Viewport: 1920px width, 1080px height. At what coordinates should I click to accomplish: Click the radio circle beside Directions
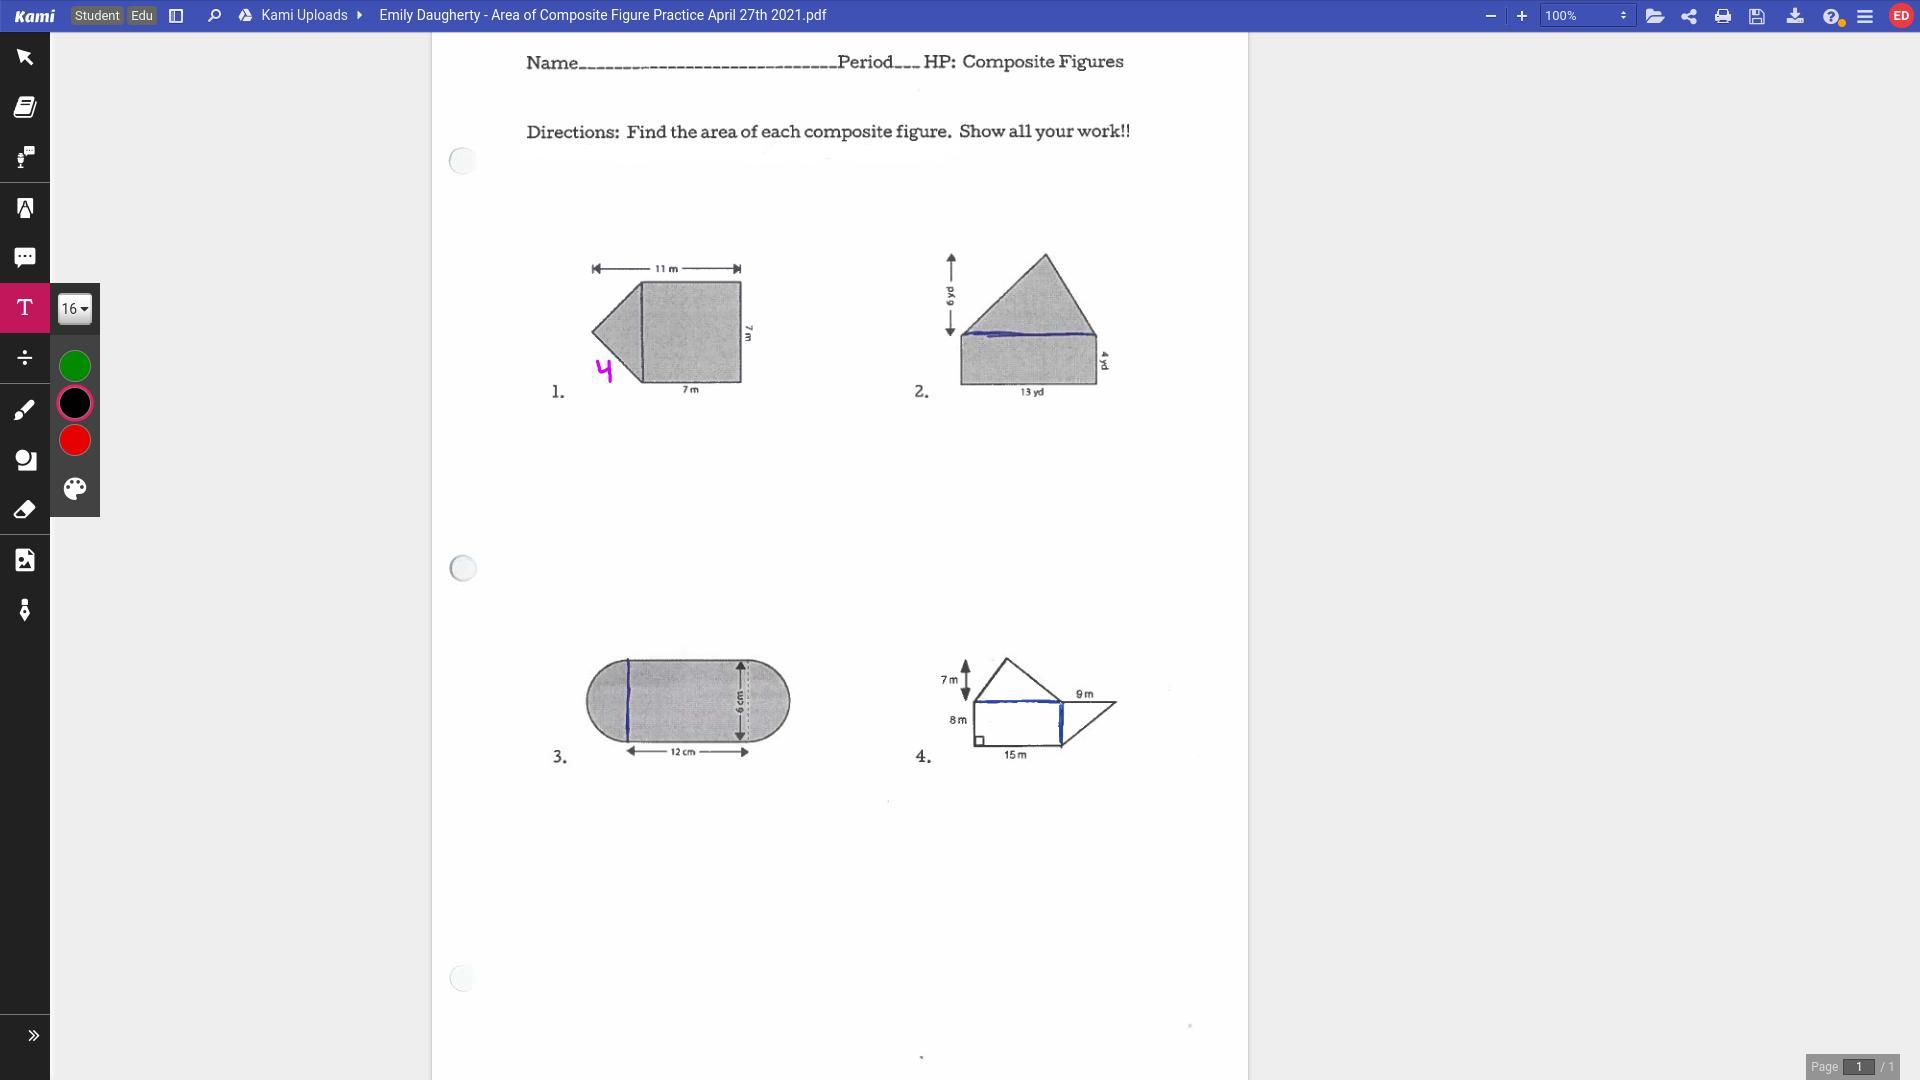[462, 161]
